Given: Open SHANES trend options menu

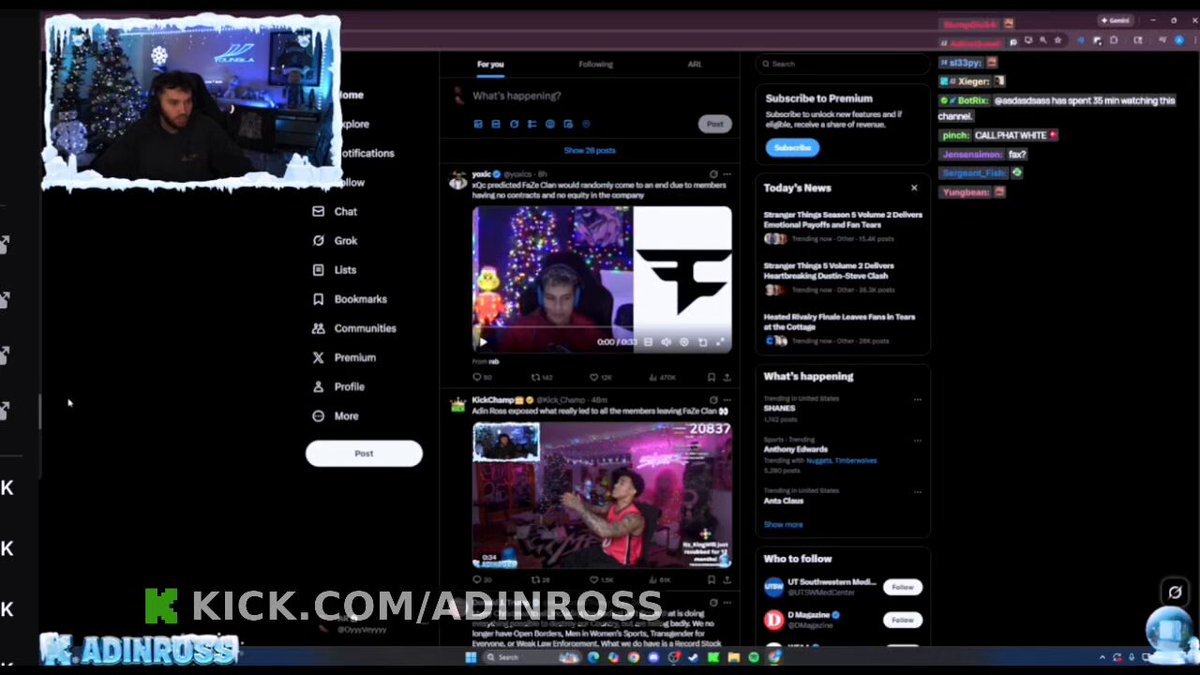Looking at the screenshot, I should point(917,399).
